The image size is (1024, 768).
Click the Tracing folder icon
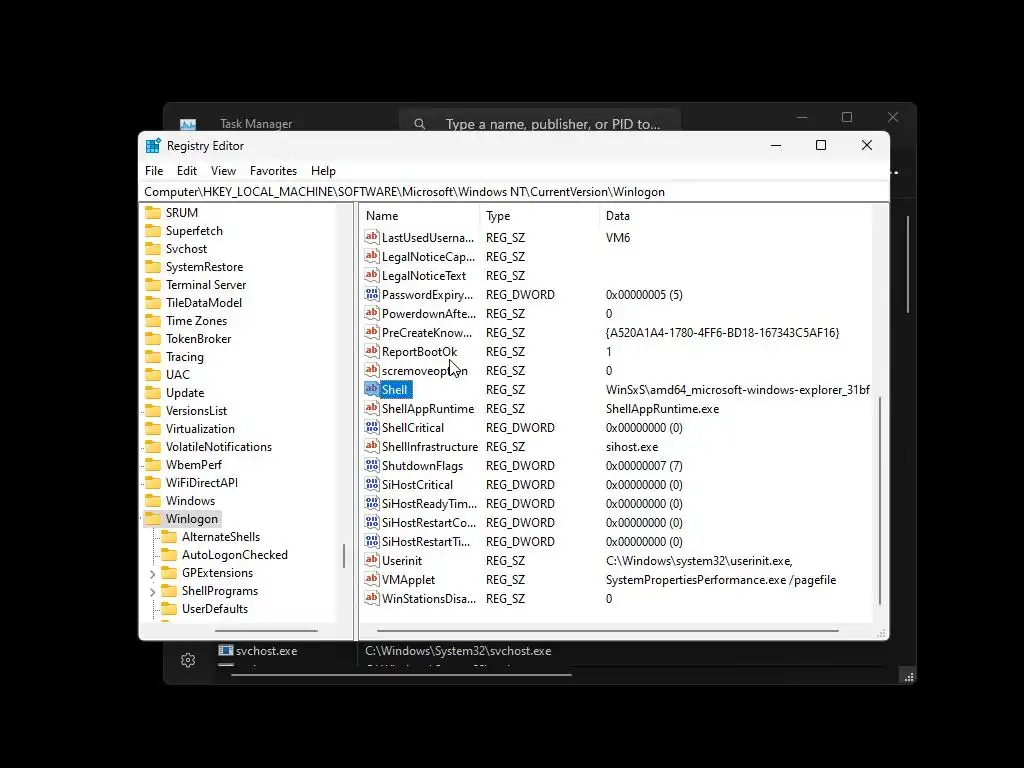coord(153,357)
